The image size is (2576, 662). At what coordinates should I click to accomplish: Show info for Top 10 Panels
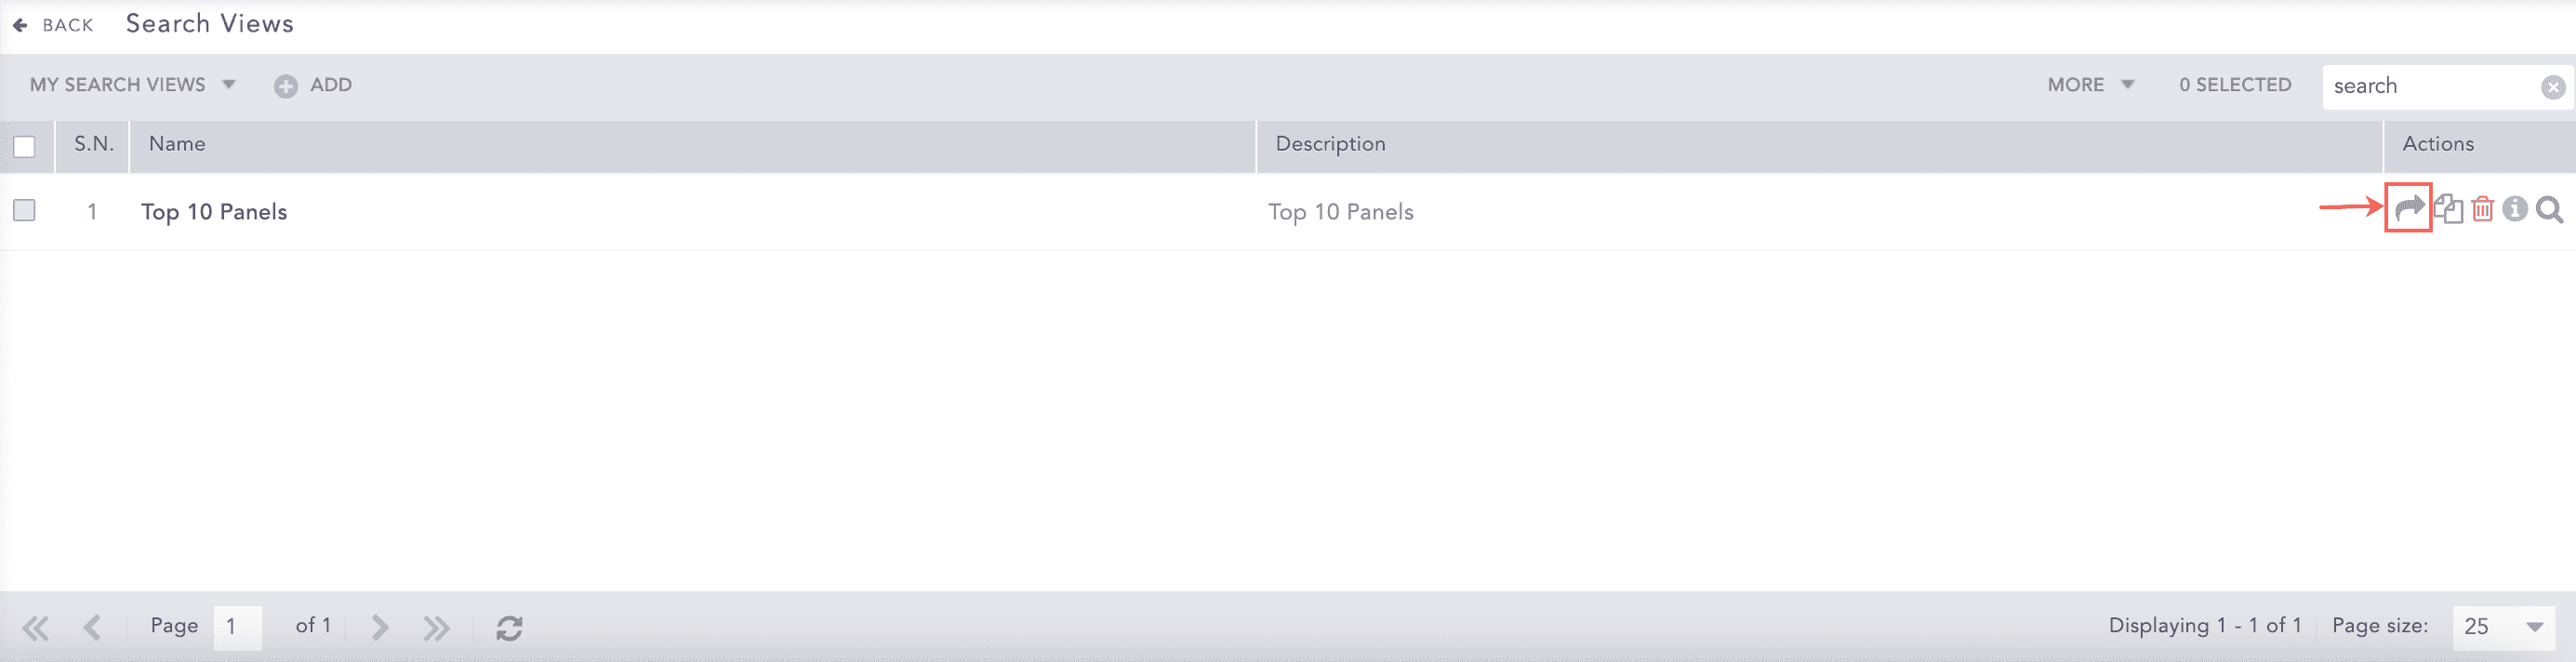pos(2515,209)
